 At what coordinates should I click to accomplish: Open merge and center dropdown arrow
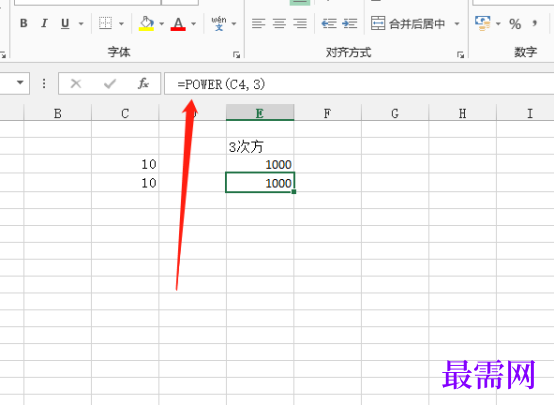point(457,24)
